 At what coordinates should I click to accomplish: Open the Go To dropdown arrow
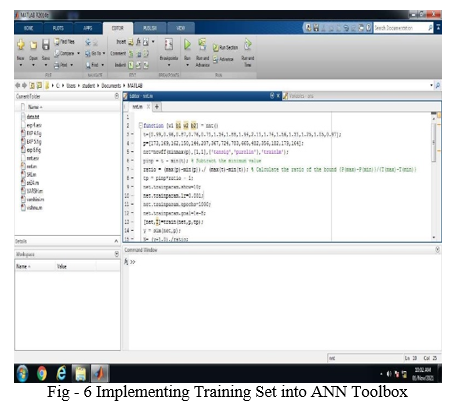pyautogui.click(x=104, y=53)
